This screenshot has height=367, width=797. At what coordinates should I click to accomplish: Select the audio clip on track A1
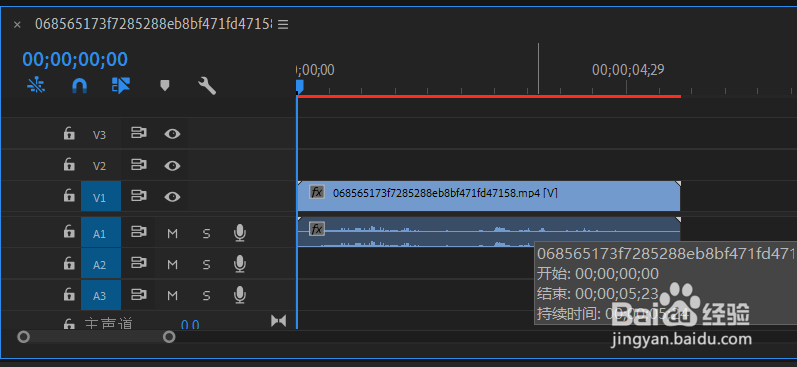coord(488,232)
